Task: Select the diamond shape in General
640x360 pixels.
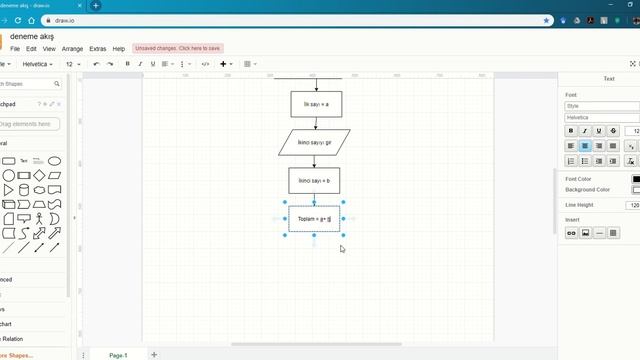Action: click(x=39, y=176)
